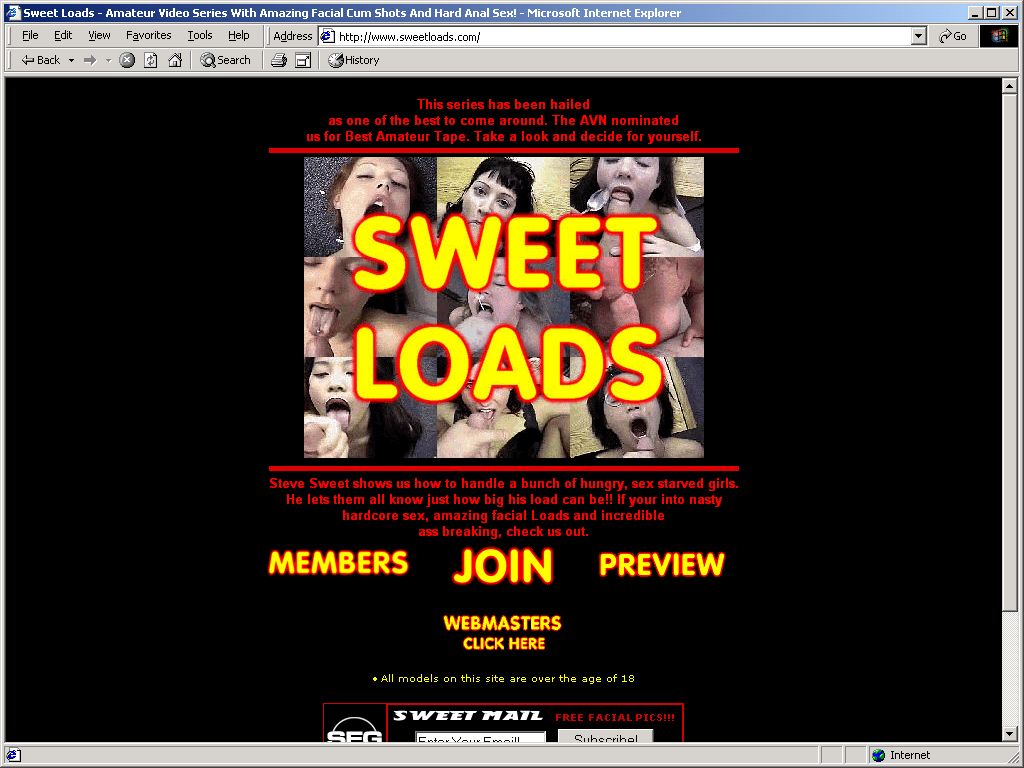The image size is (1024, 768).
Task: Open the Help menu
Action: click(x=238, y=35)
